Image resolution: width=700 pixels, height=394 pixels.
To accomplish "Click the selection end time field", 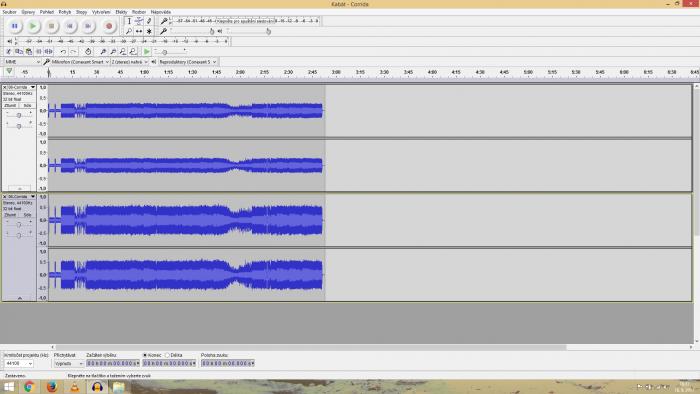I will click(169, 364).
